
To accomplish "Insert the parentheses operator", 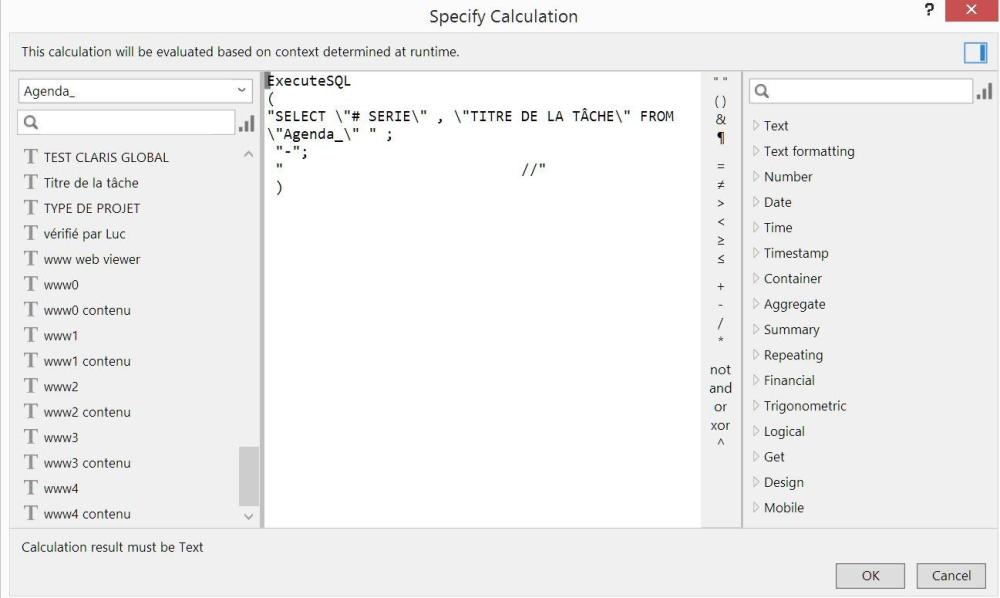I will tap(720, 101).
